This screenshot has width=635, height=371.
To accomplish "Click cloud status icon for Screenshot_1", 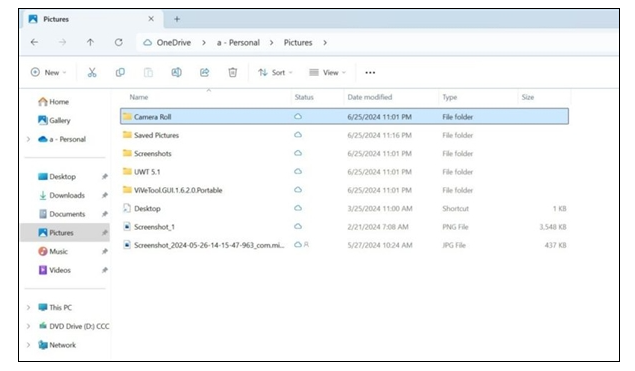I will coord(298,226).
